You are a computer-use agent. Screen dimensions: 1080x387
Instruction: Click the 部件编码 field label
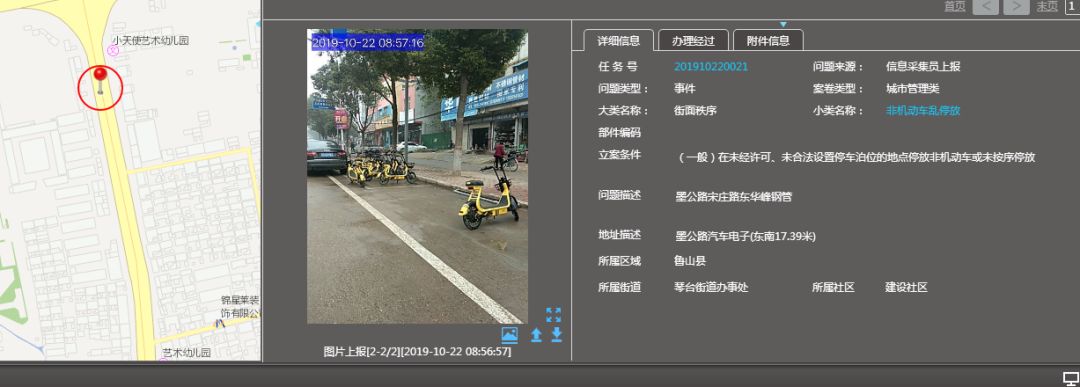click(x=619, y=132)
